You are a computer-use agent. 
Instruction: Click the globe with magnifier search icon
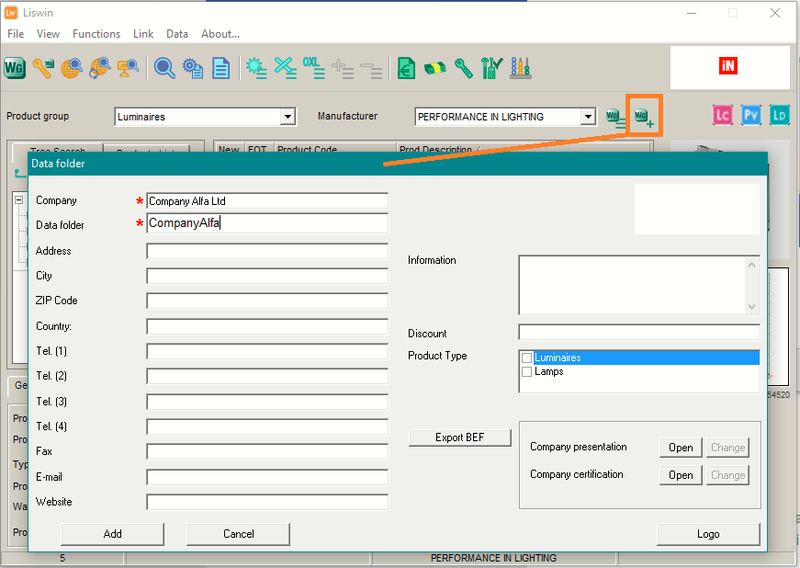[72, 68]
